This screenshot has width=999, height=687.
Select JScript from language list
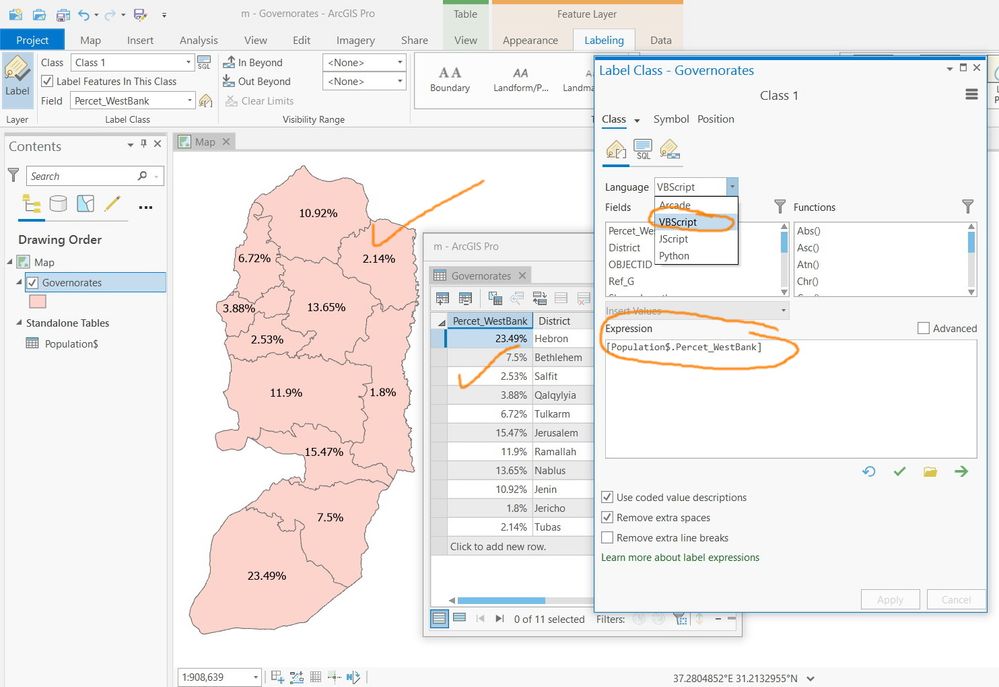(673, 238)
